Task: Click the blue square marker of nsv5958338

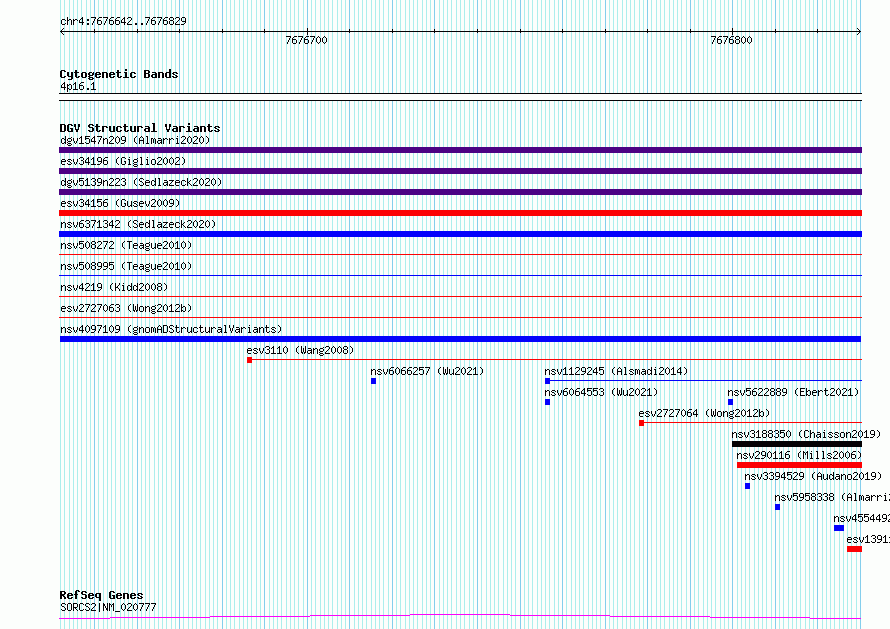Action: (778, 507)
